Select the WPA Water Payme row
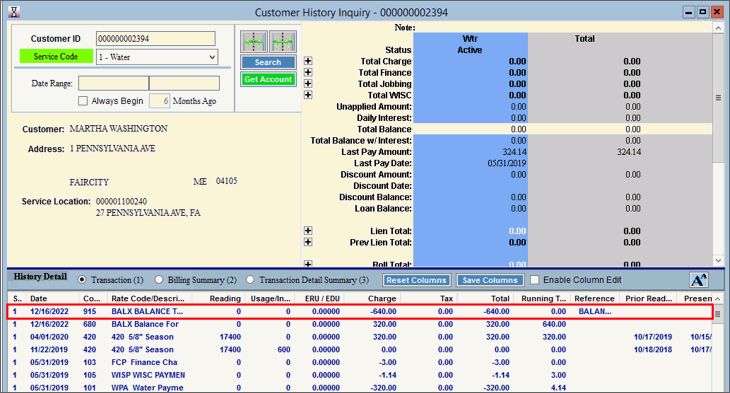This screenshot has height=393, width=730. (359, 387)
